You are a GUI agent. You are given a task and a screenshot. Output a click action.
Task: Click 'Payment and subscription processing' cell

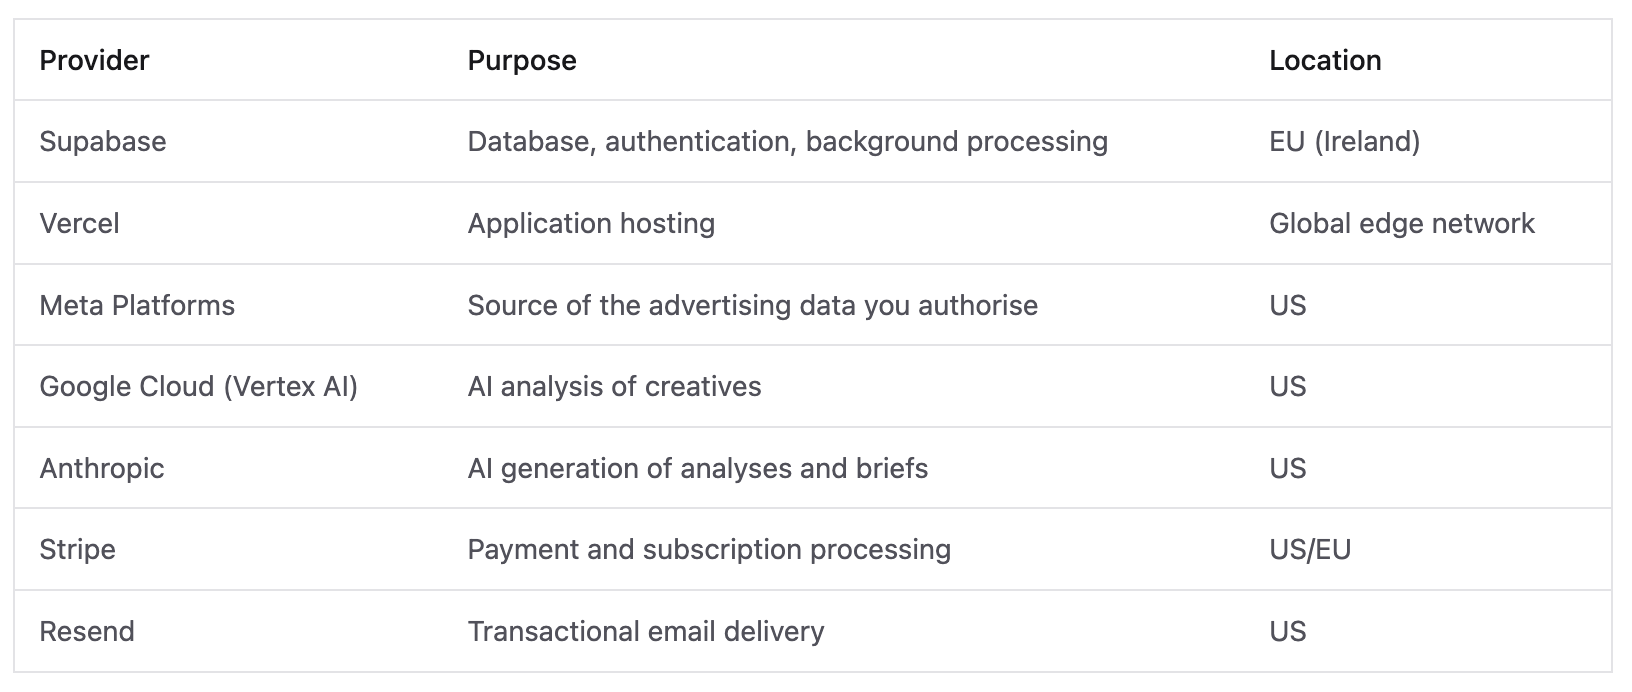click(709, 549)
